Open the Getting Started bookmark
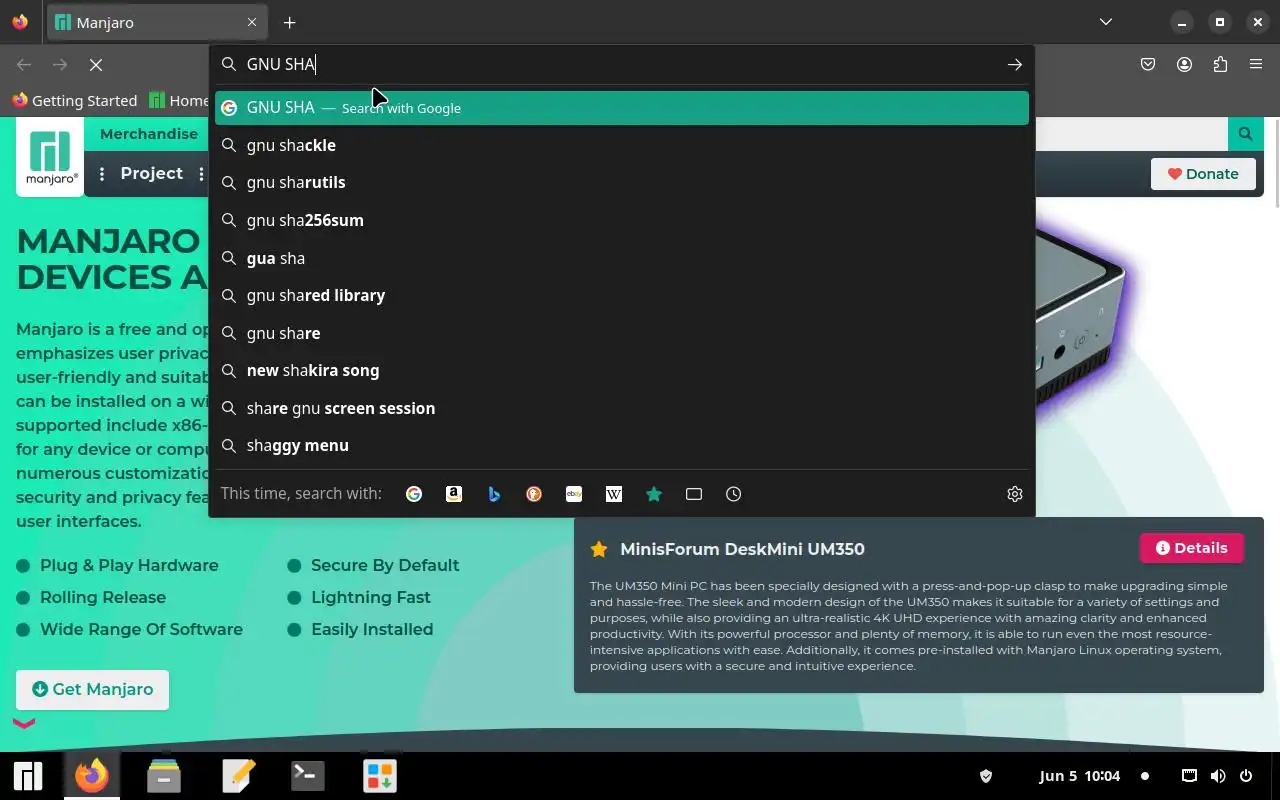This screenshot has width=1280, height=800. pyautogui.click(x=74, y=100)
